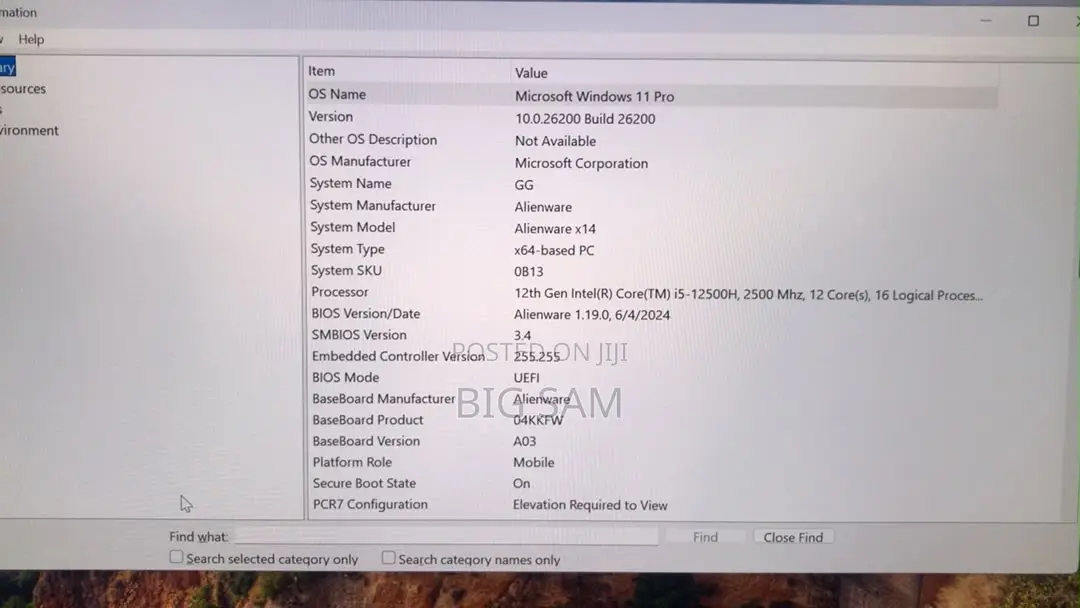The height and width of the screenshot is (608, 1080).
Task: Click Elevation Required to View value
Action: tap(590, 505)
